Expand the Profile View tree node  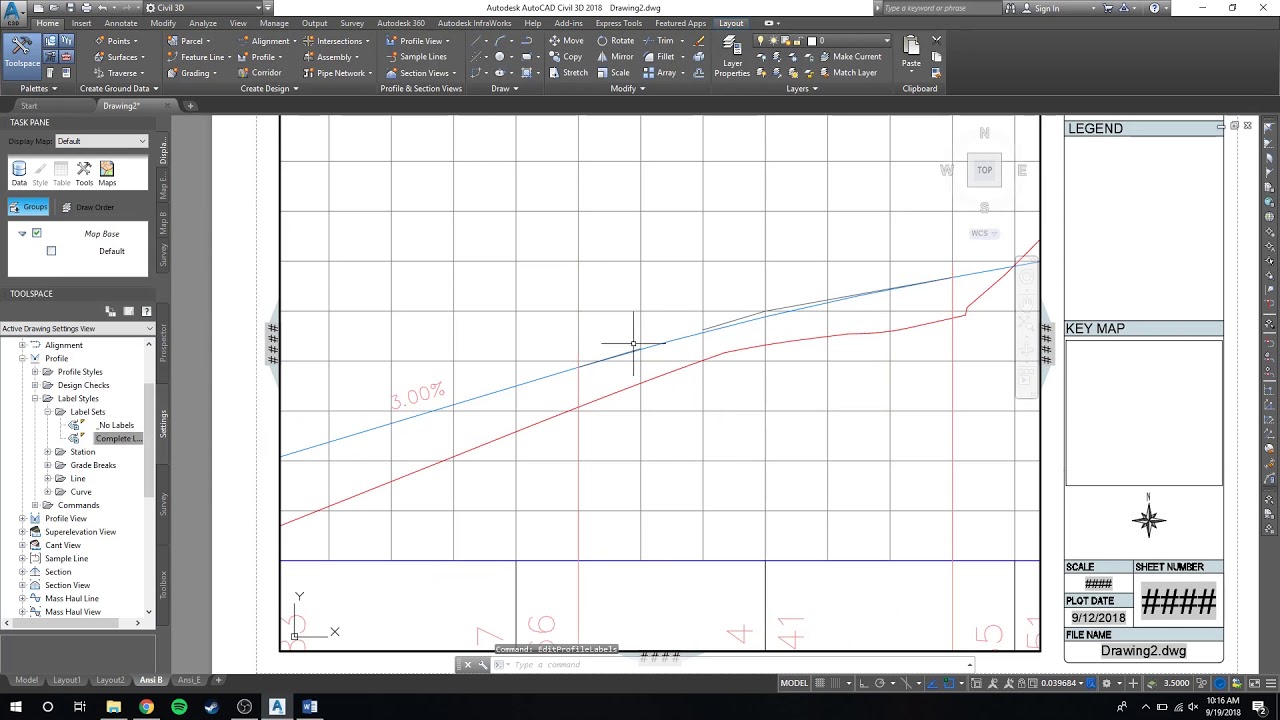(22, 518)
